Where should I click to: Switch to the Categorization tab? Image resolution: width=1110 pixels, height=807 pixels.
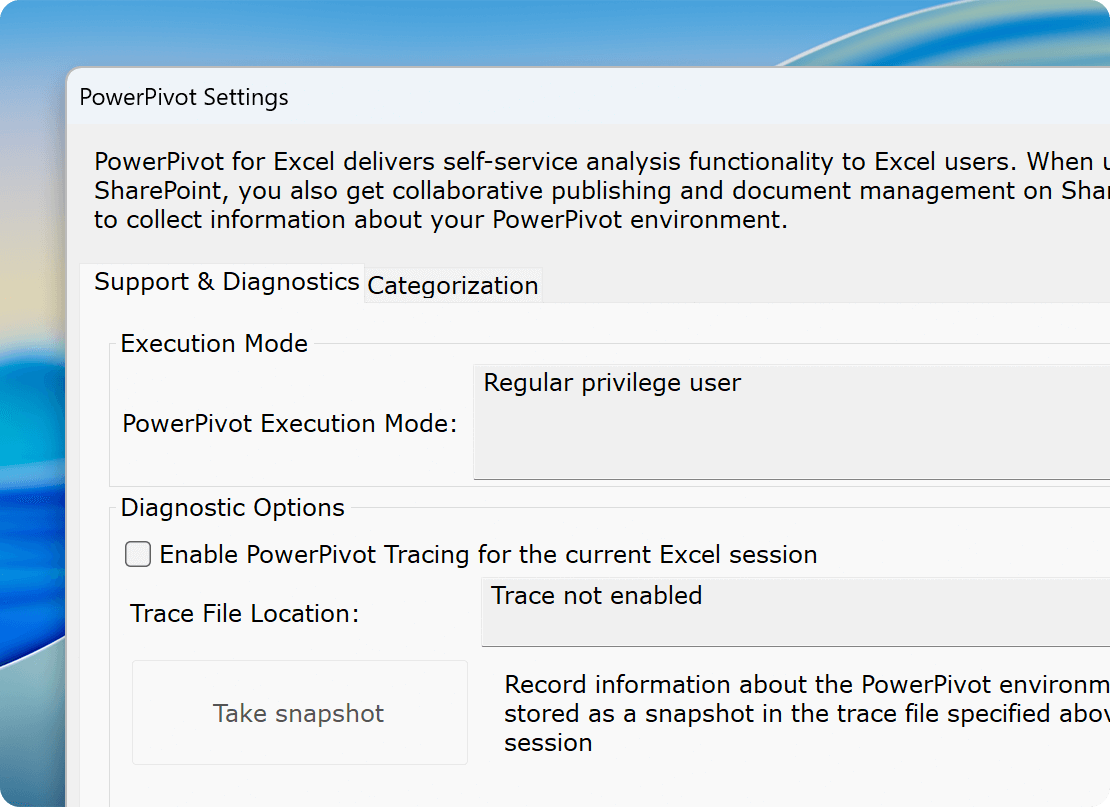click(x=452, y=286)
